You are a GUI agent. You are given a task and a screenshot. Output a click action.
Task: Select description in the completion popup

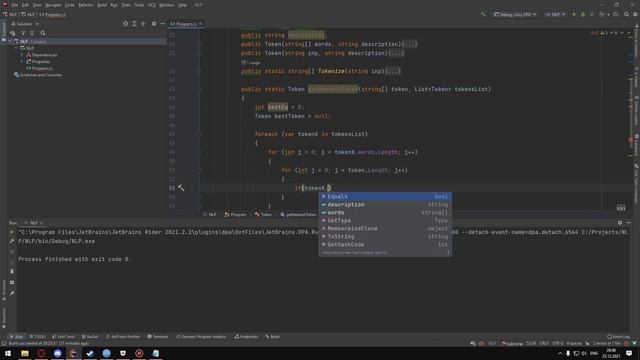click(x=385, y=204)
